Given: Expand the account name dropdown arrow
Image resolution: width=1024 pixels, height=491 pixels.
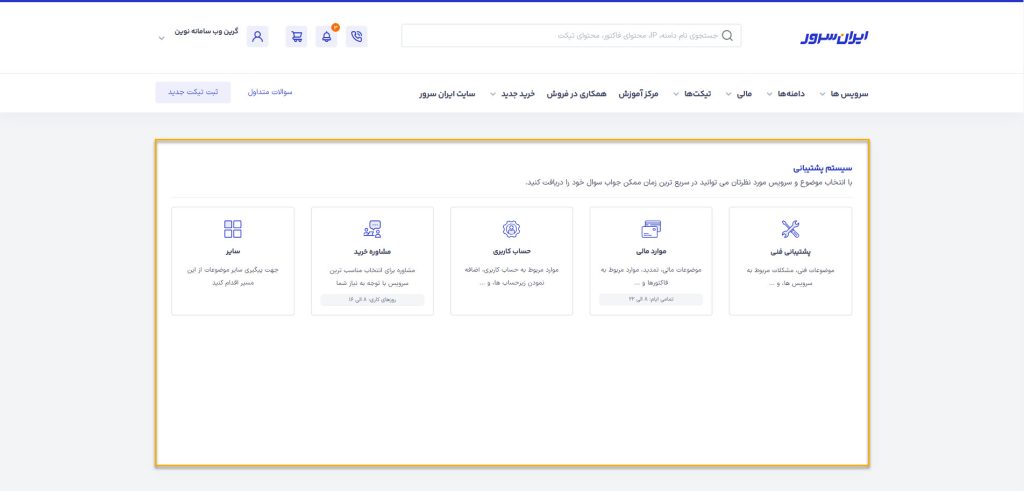Looking at the screenshot, I should (161, 39).
